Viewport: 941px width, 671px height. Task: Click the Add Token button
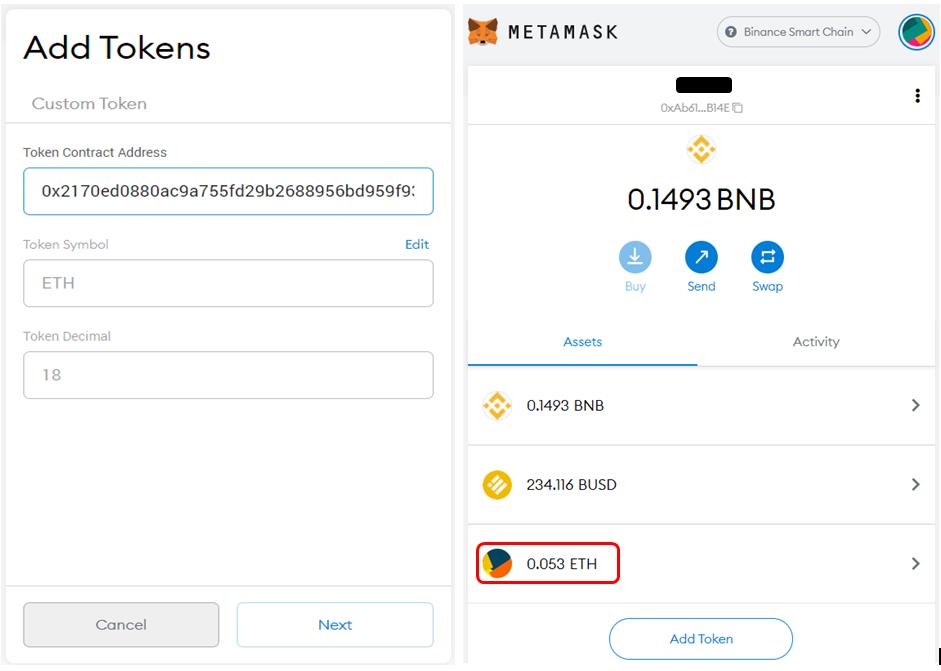[x=701, y=639]
